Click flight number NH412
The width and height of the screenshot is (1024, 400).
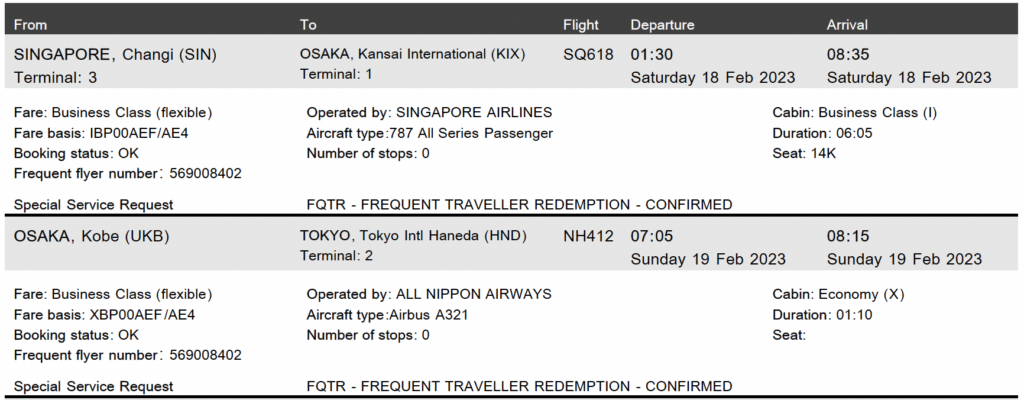click(589, 237)
